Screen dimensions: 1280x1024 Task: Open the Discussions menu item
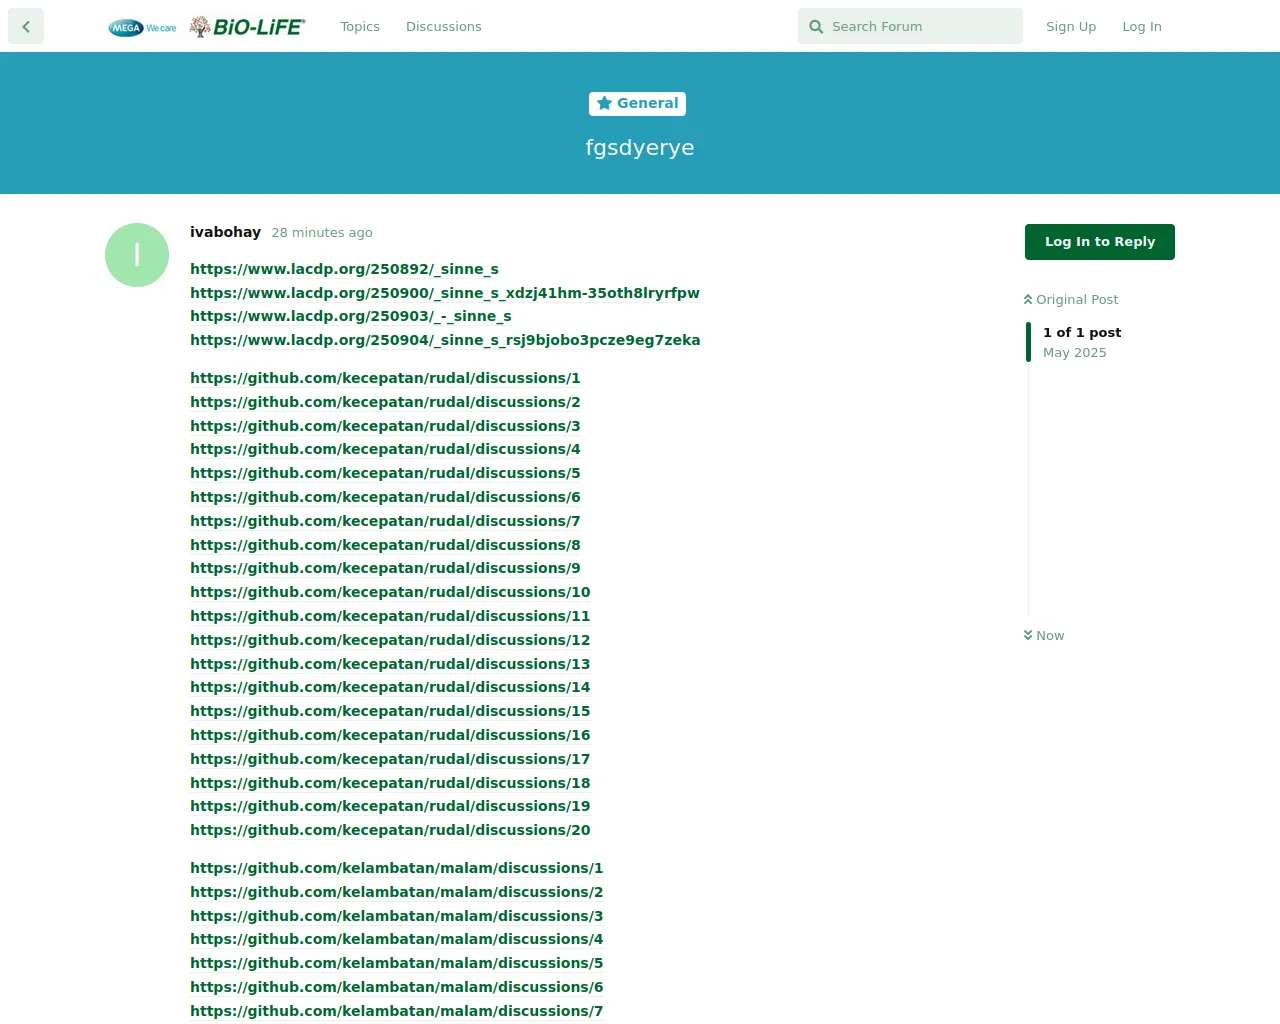tap(443, 27)
